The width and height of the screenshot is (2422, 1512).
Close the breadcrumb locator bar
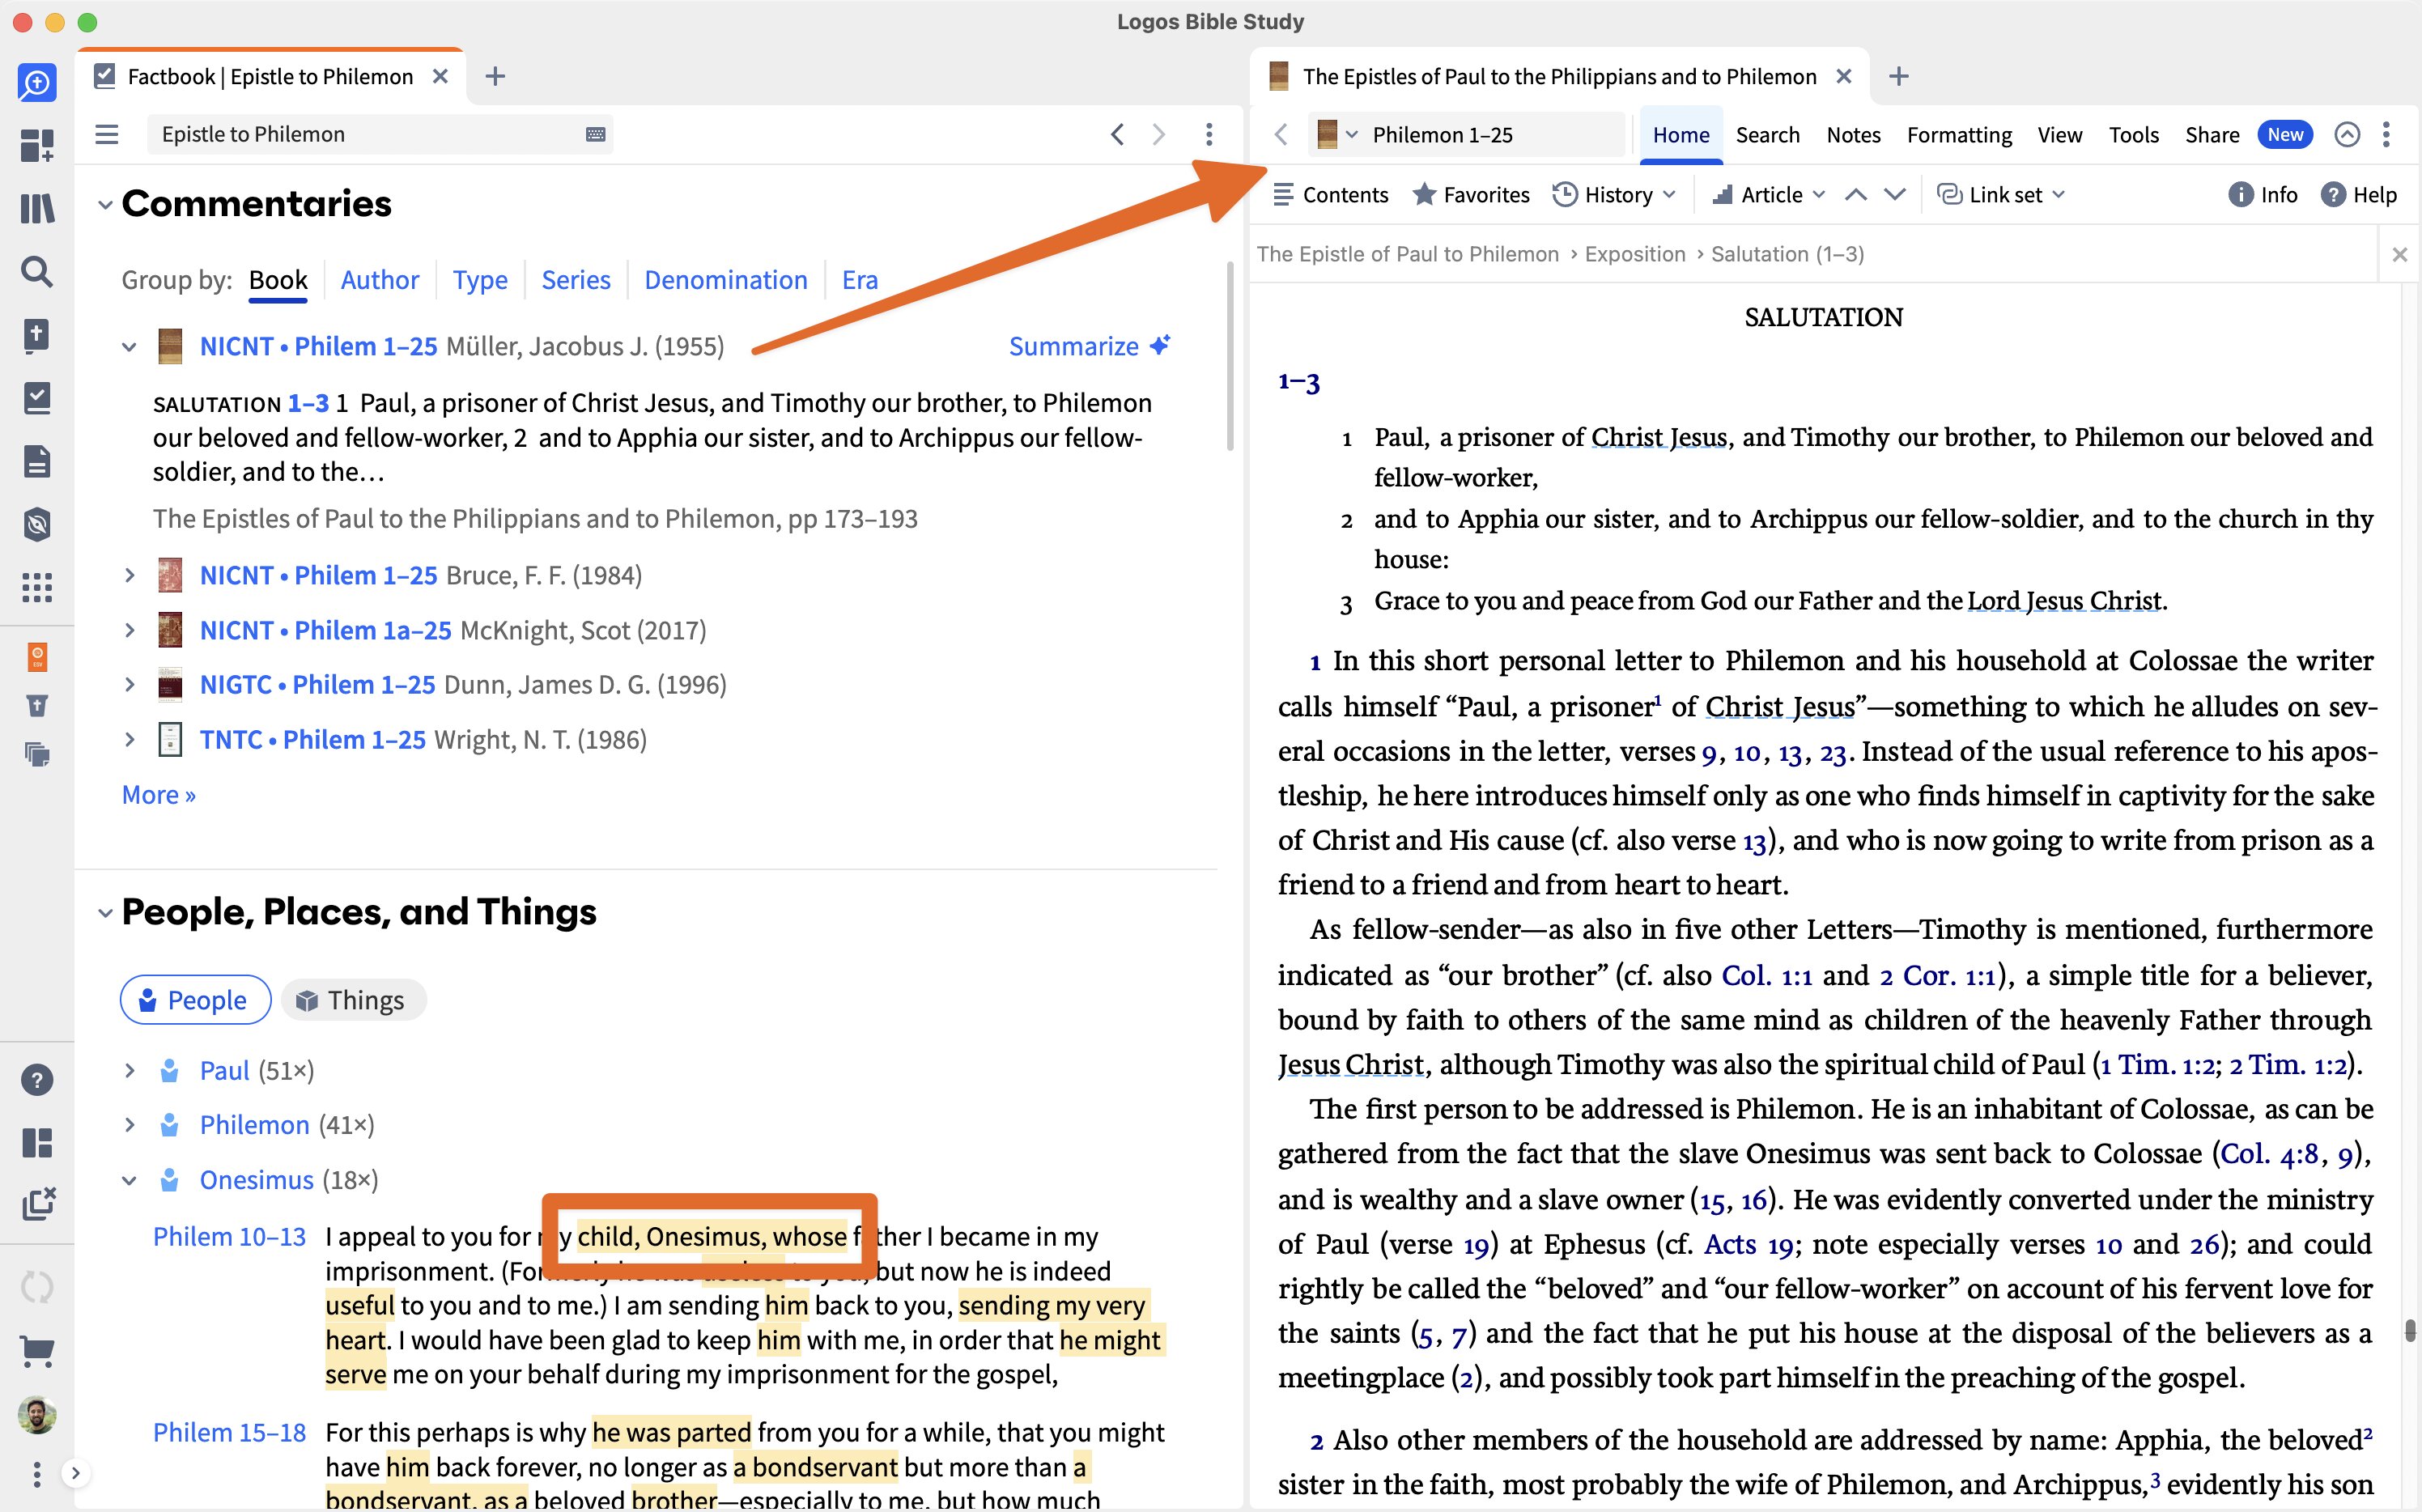(x=2399, y=254)
